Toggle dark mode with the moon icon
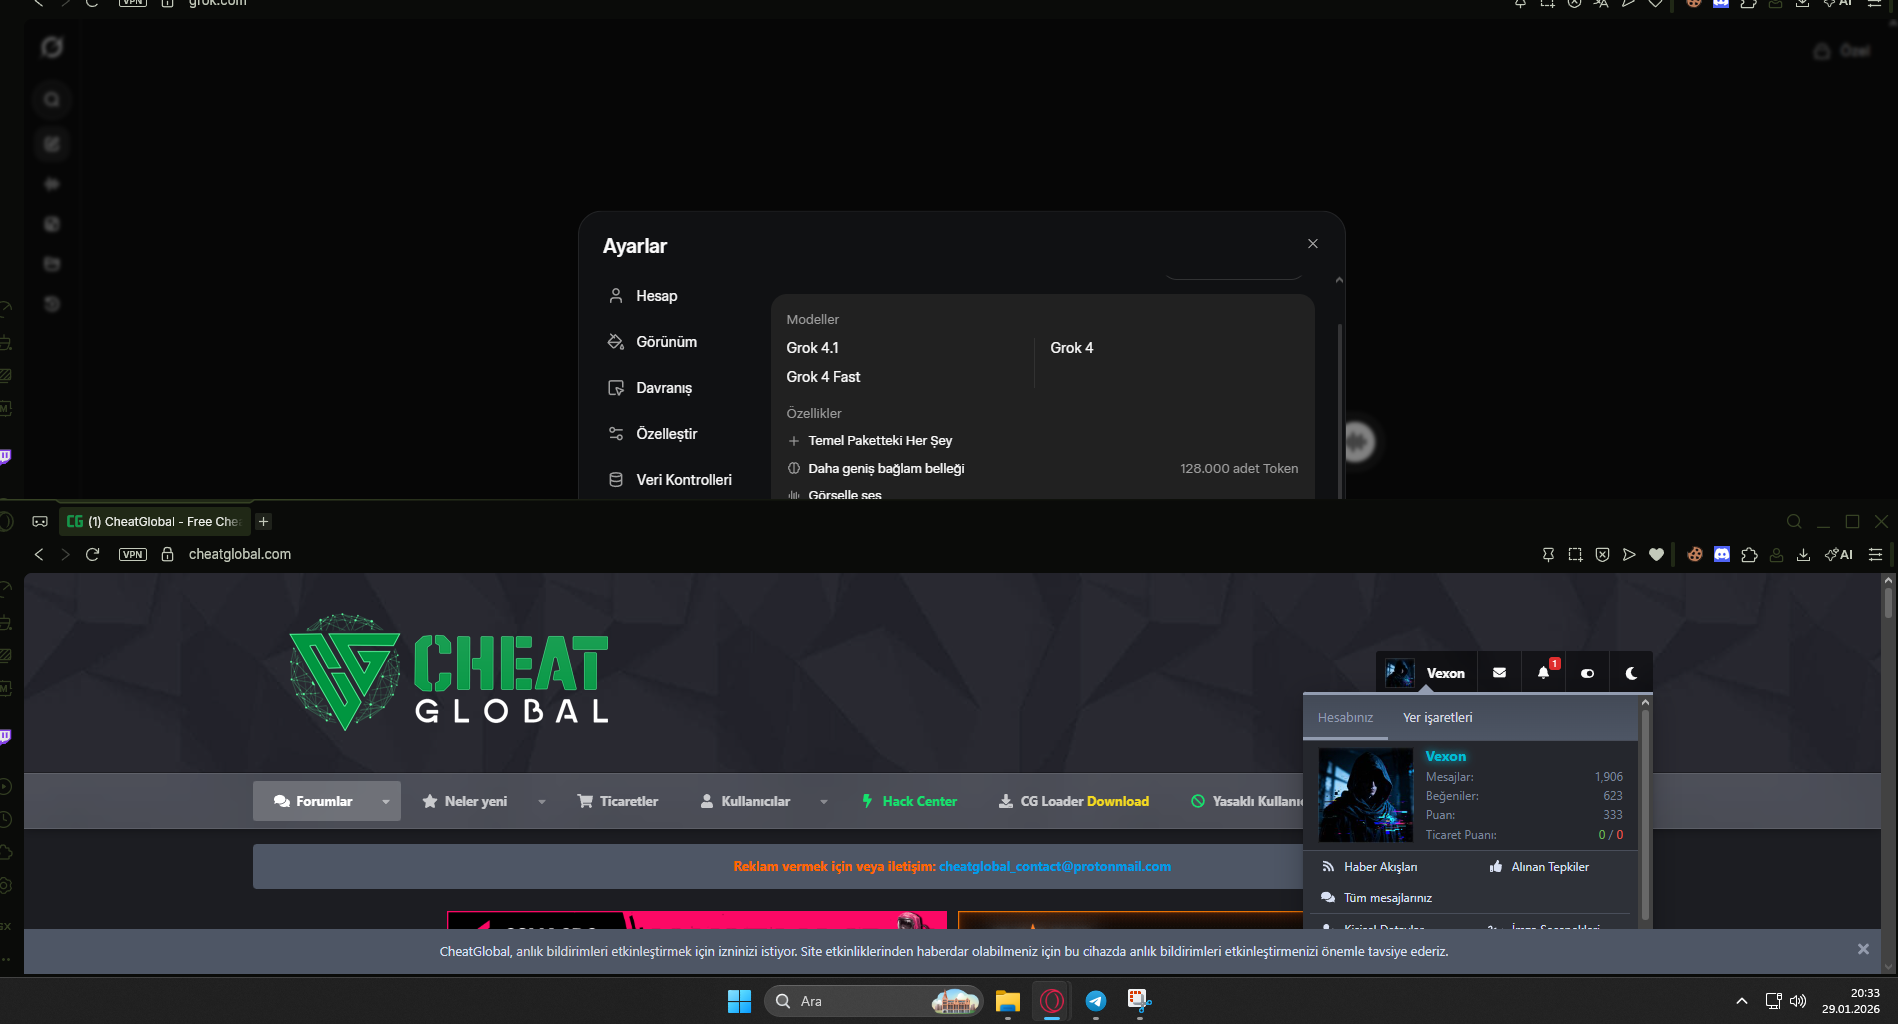The width and height of the screenshot is (1898, 1024). [x=1631, y=673]
